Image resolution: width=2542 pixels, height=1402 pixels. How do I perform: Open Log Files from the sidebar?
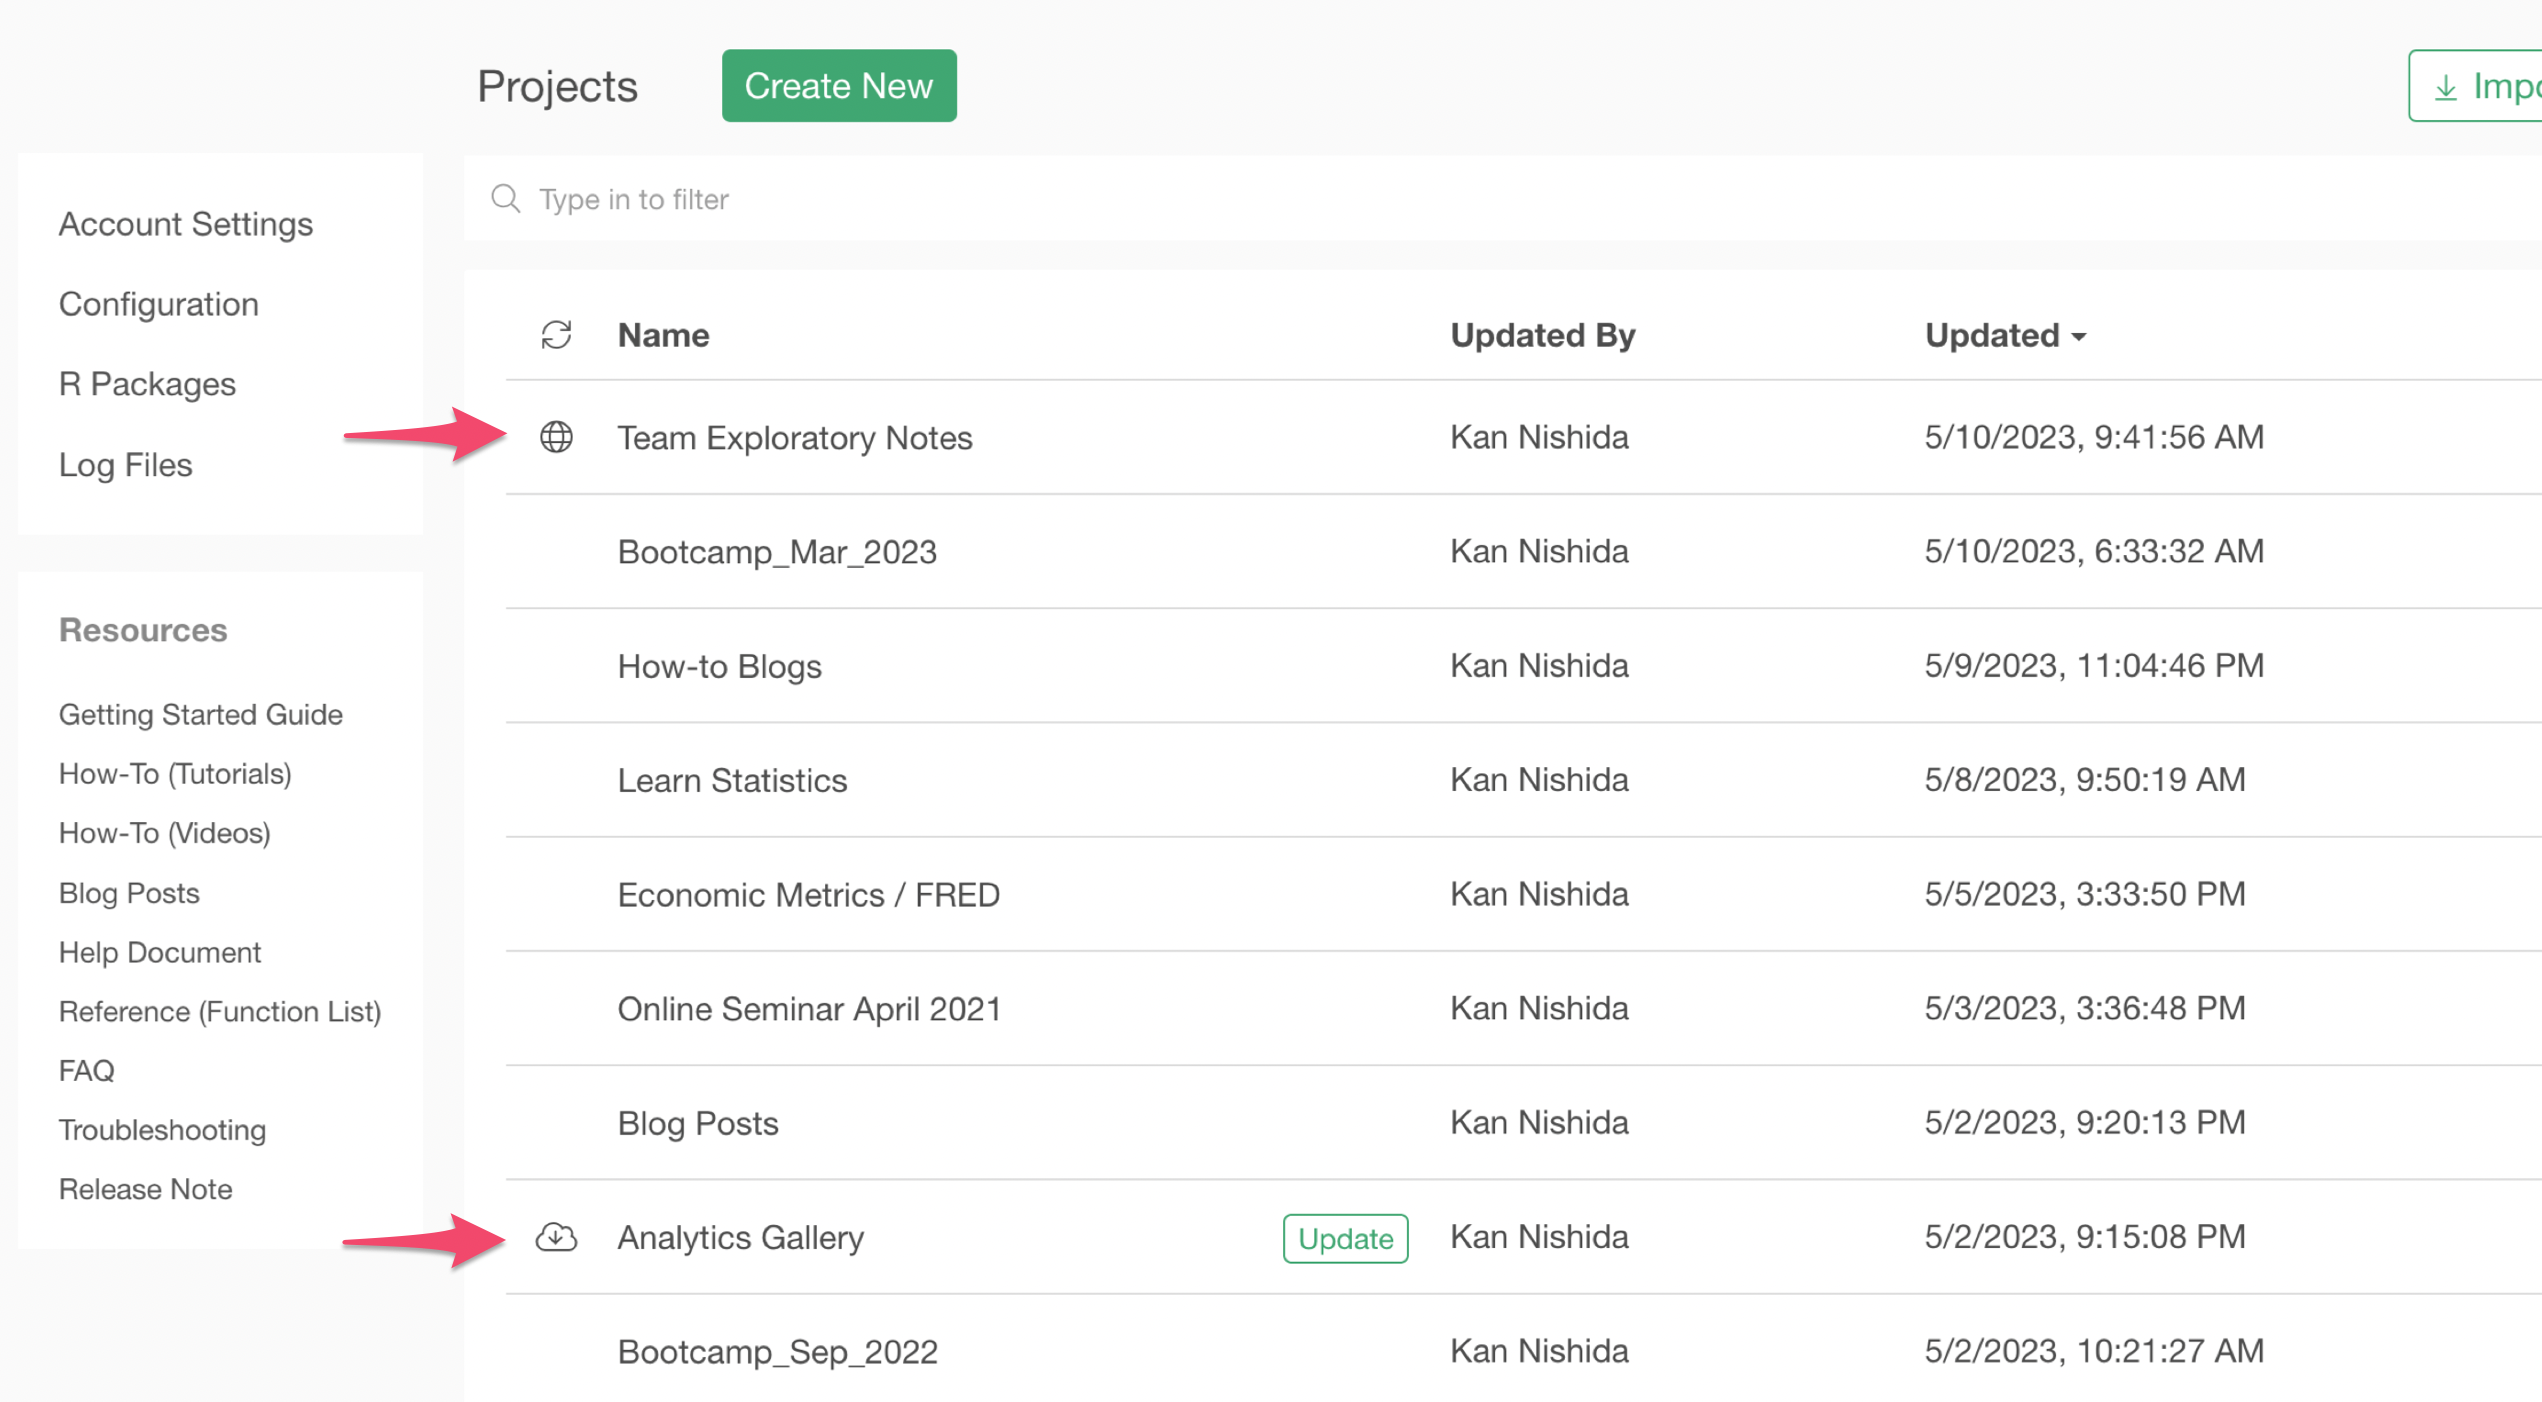pos(125,465)
